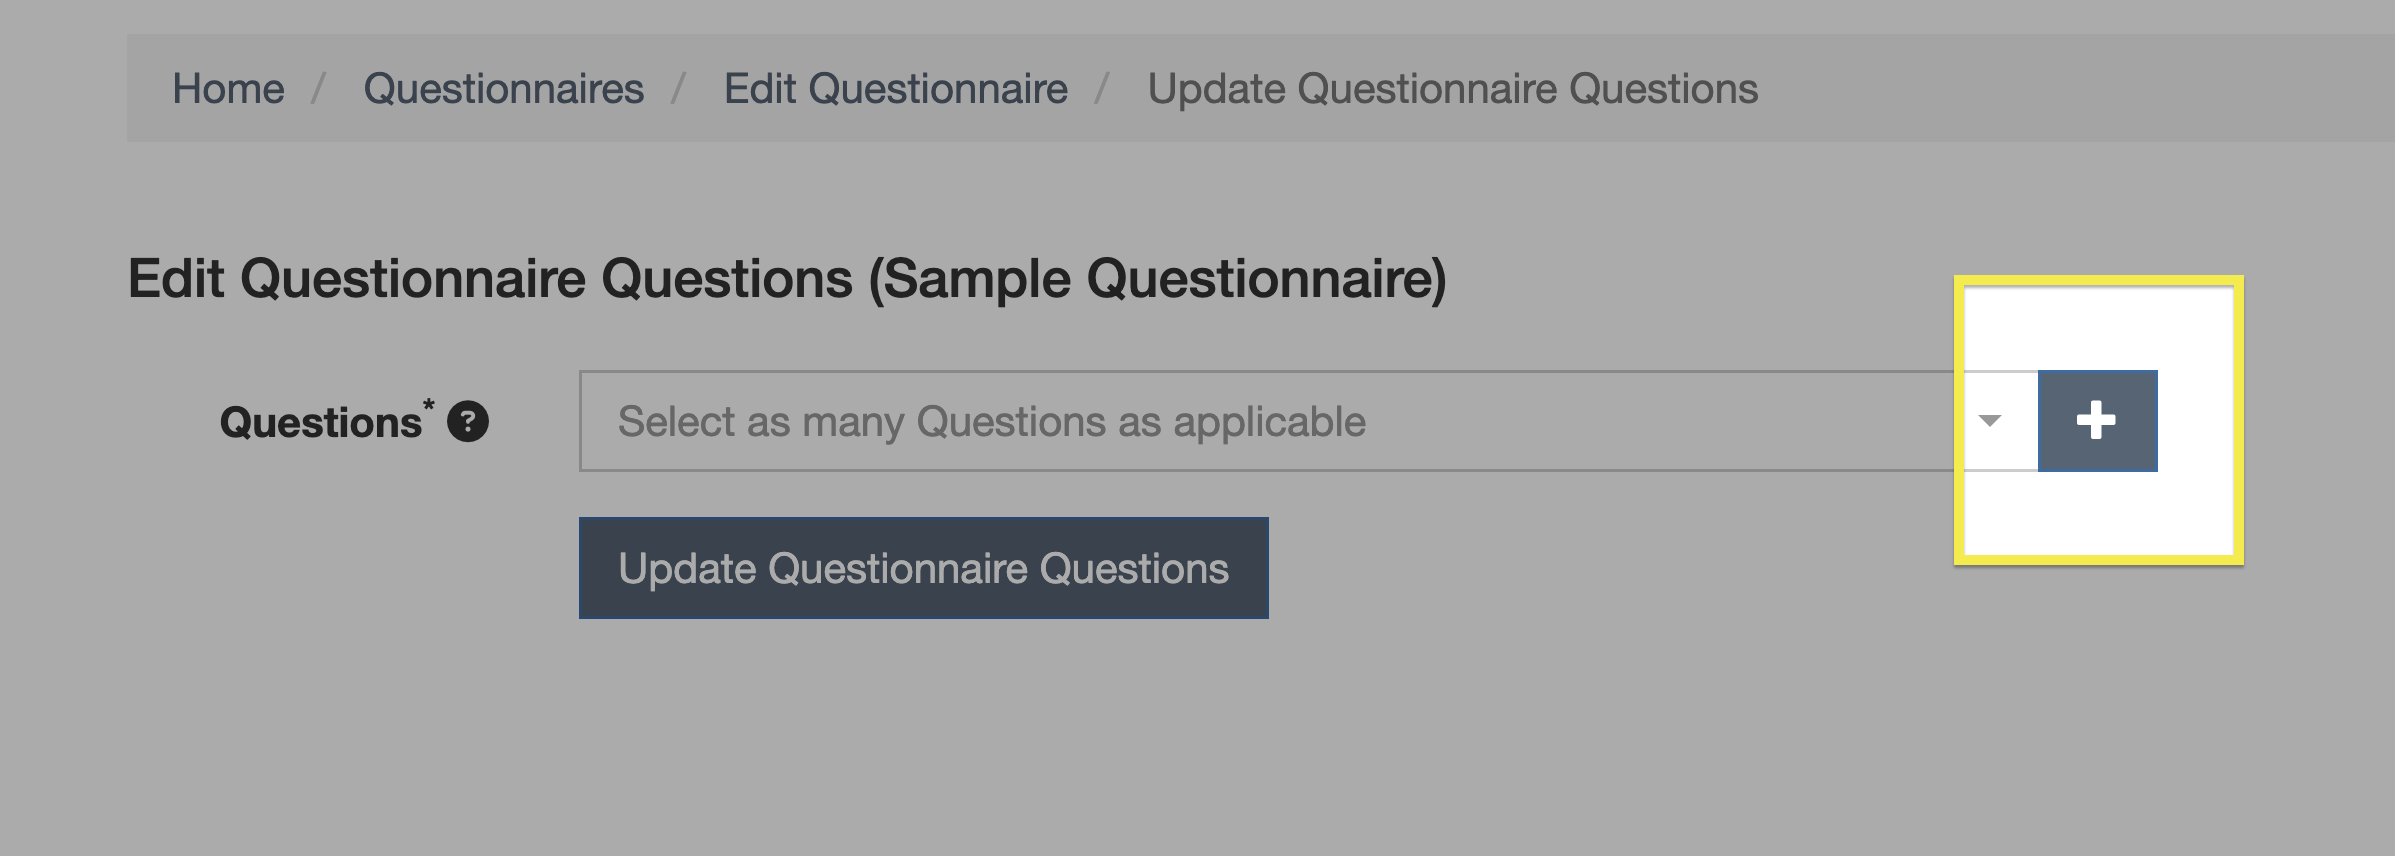
Task: Click the Questions field label
Action: tap(320, 423)
